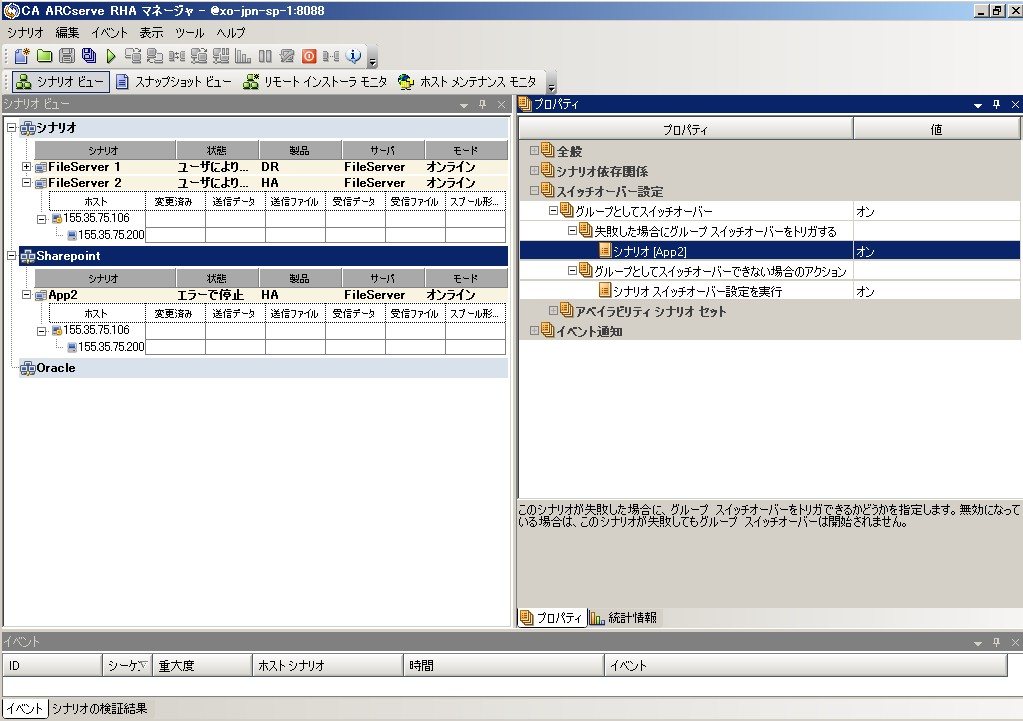
Task: Click the yellow open folder toolbar icon
Action: point(44,56)
